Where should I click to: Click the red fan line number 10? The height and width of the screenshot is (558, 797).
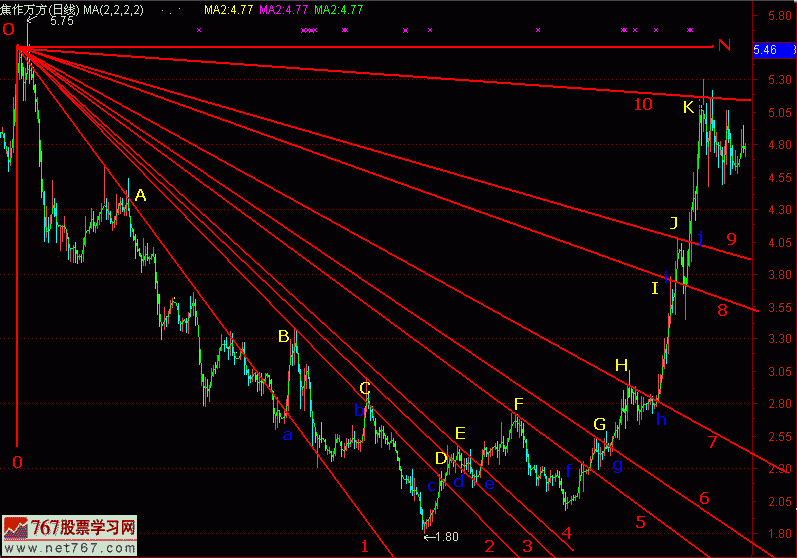642,104
